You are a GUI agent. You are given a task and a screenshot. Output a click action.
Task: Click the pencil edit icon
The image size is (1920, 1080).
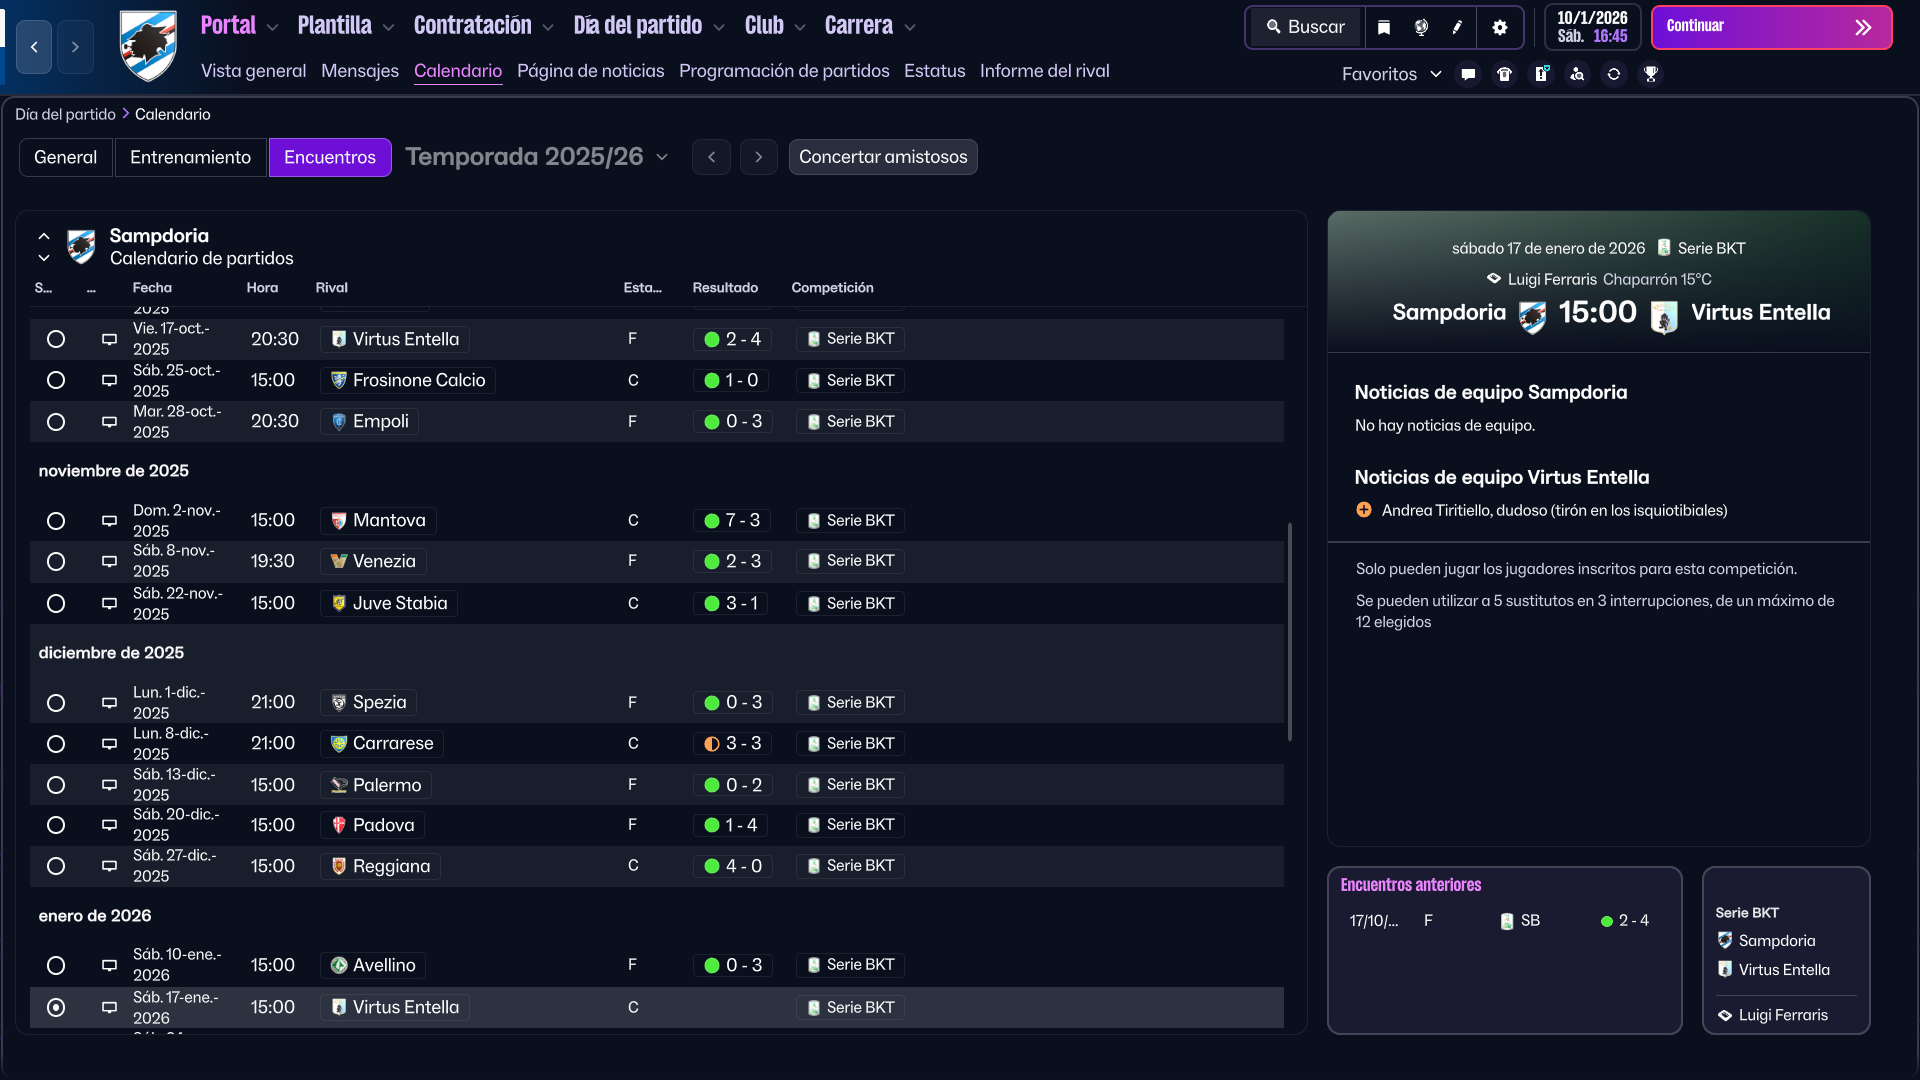click(x=1457, y=27)
